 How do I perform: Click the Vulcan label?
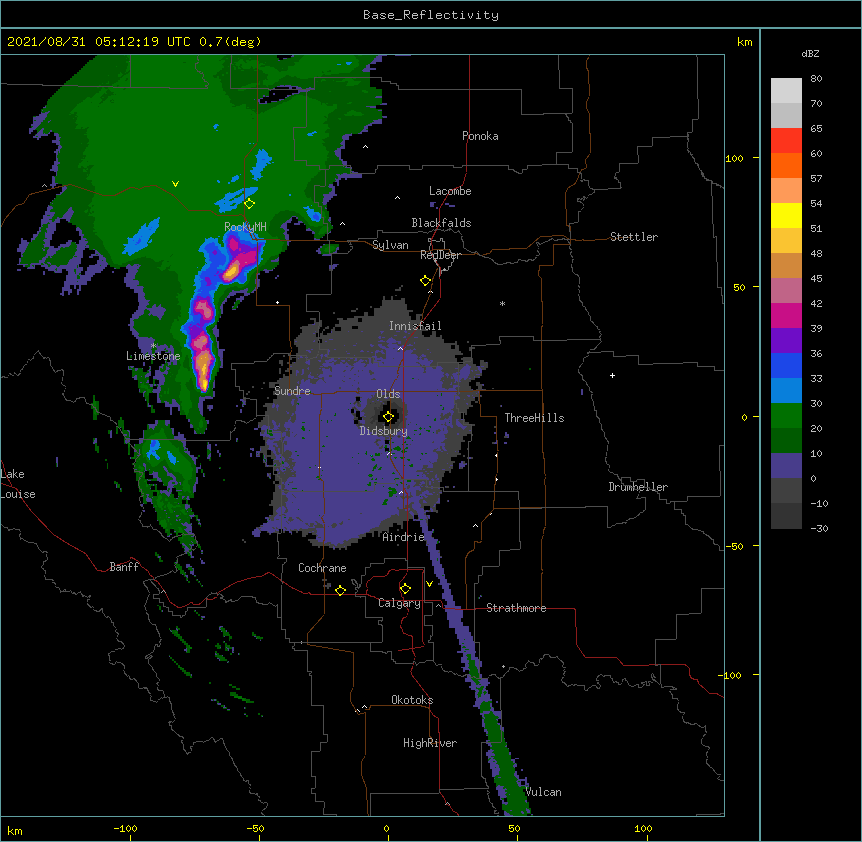point(543,792)
